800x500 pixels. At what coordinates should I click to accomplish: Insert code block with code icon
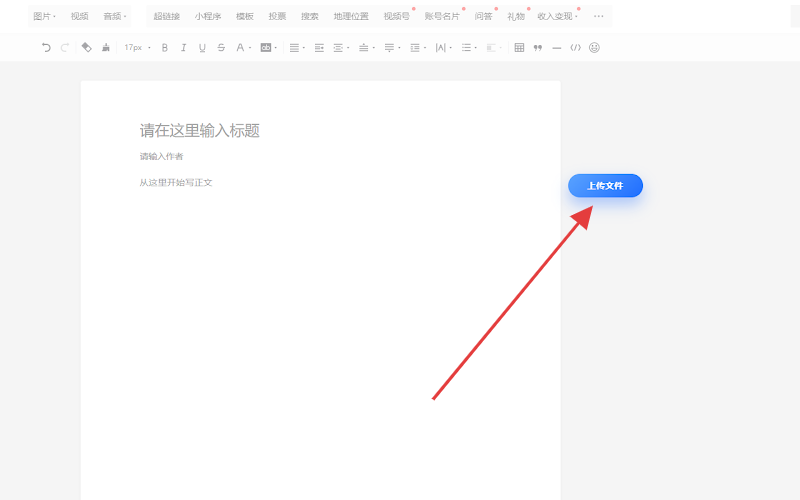[575, 47]
